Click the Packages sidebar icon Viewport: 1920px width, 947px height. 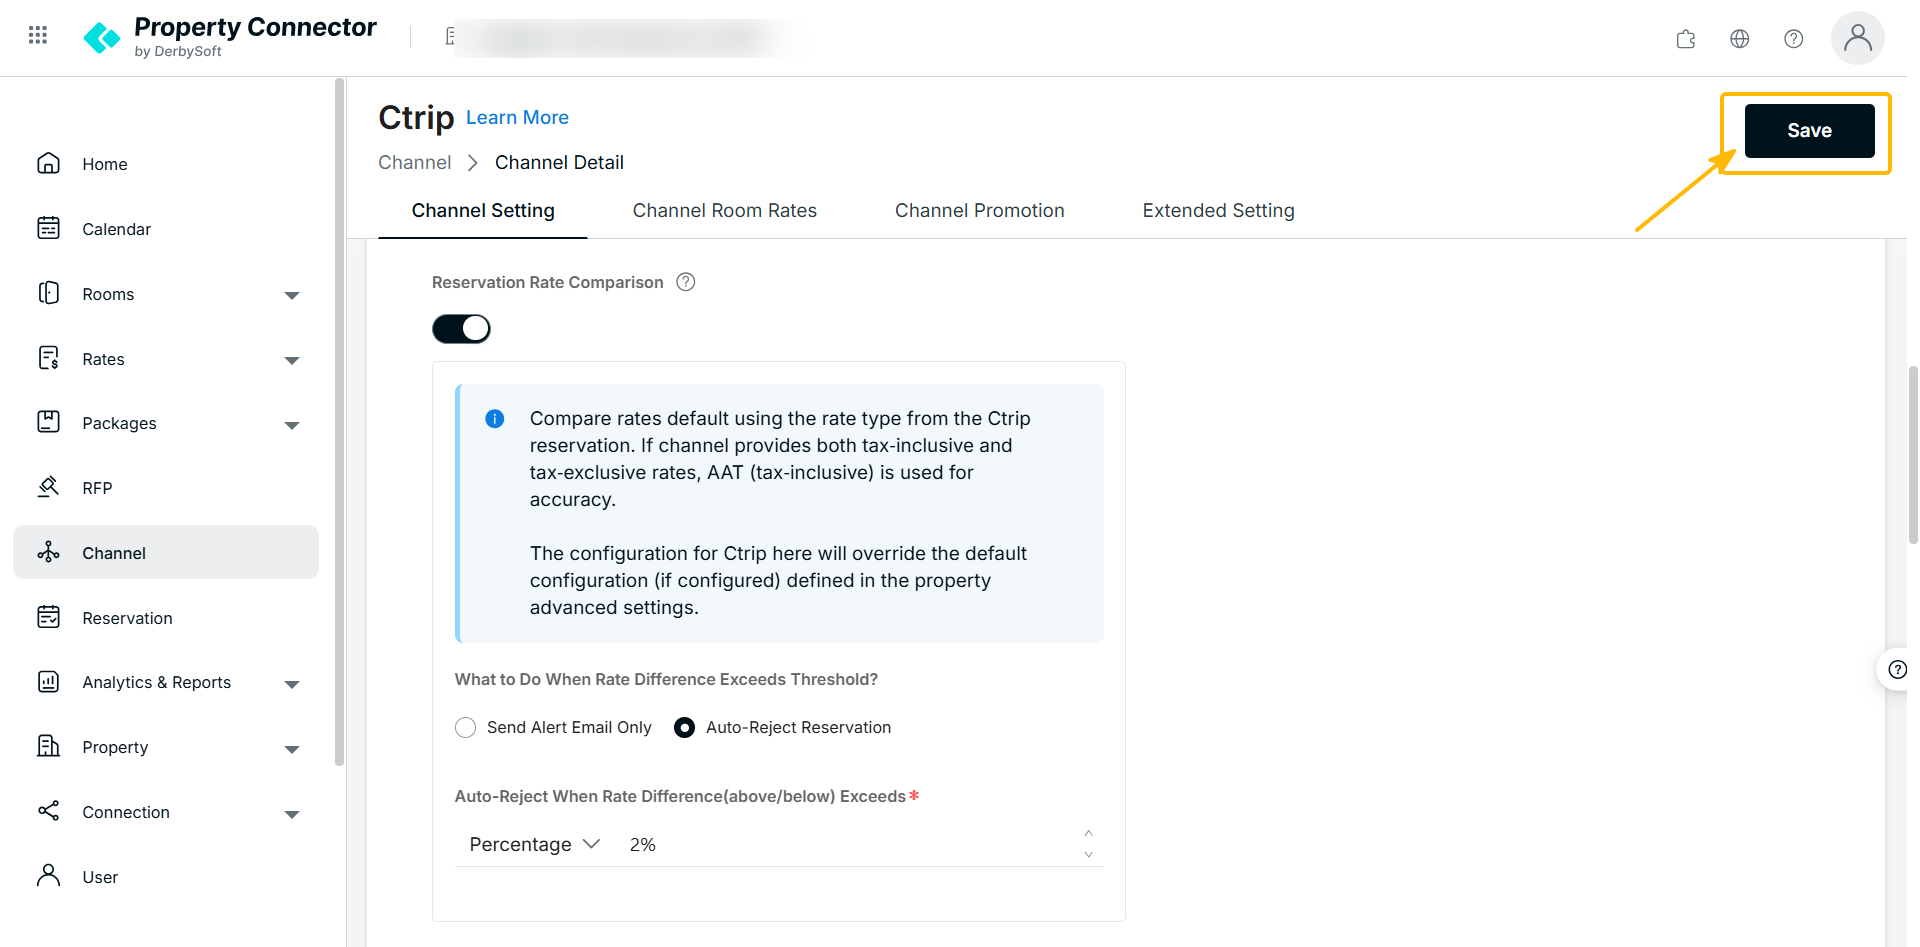click(48, 422)
